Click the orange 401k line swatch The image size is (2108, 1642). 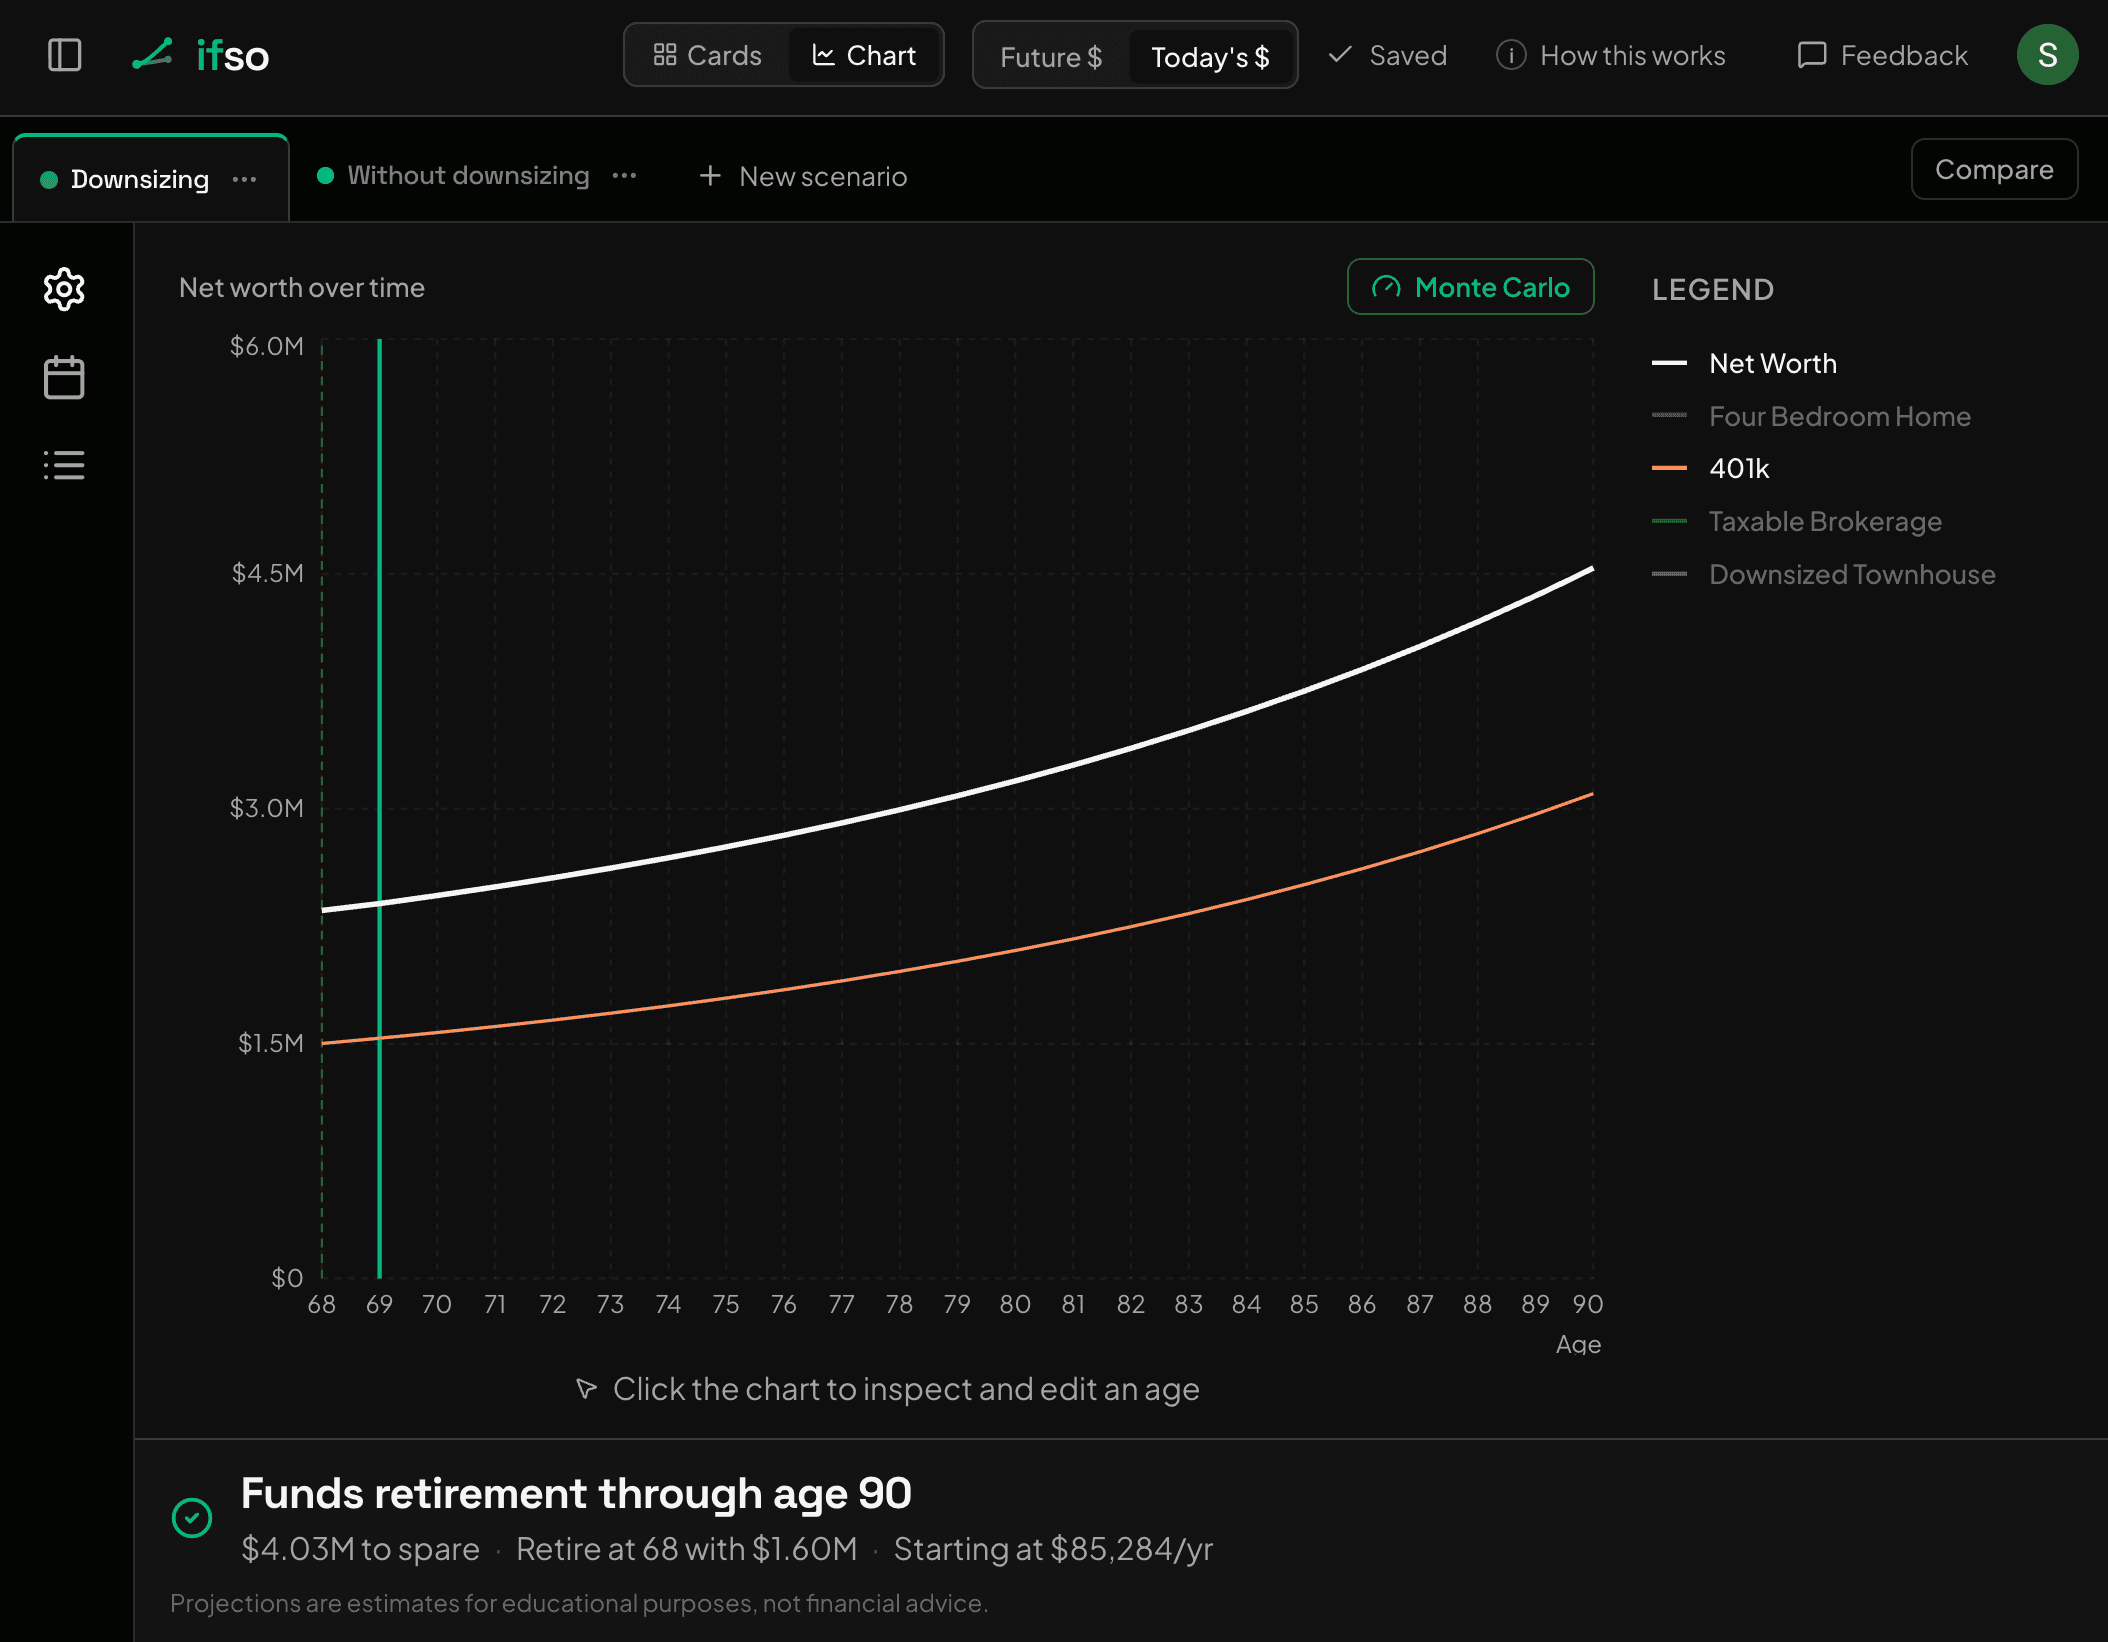(x=1669, y=468)
